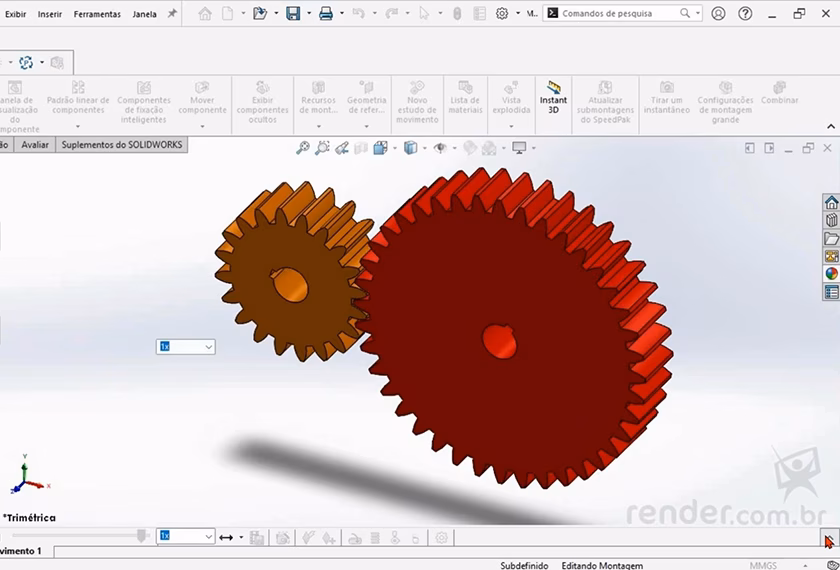The width and height of the screenshot is (840, 570).
Task: Switch to Suplementos do SOLIDWORKS tab
Action: pyautogui.click(x=122, y=145)
